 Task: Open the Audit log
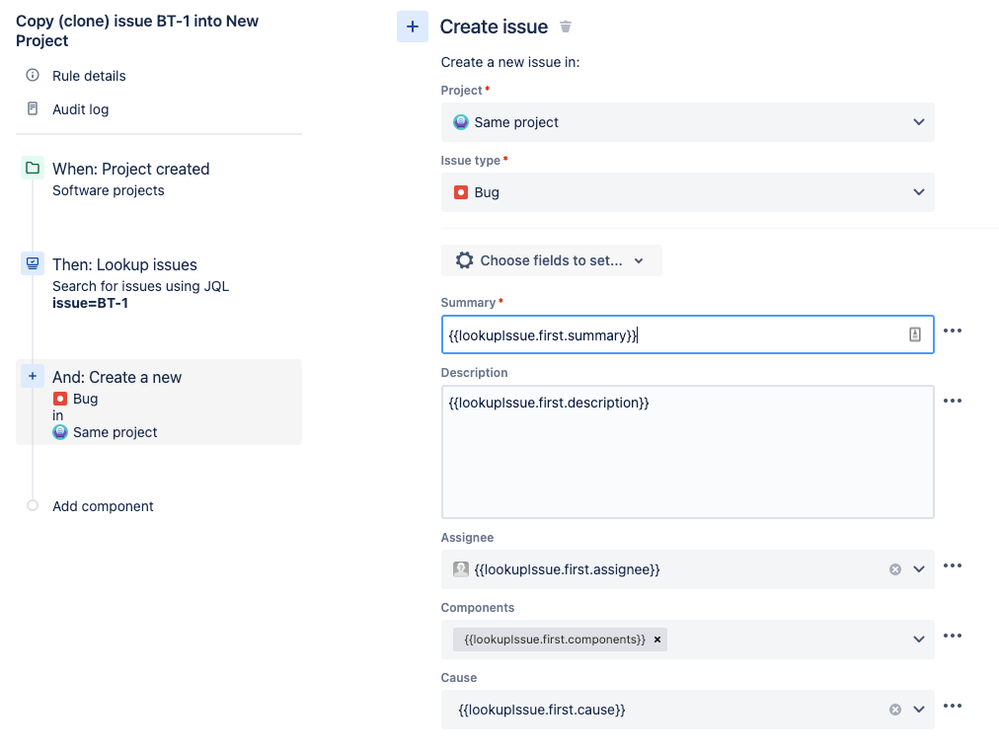point(80,109)
